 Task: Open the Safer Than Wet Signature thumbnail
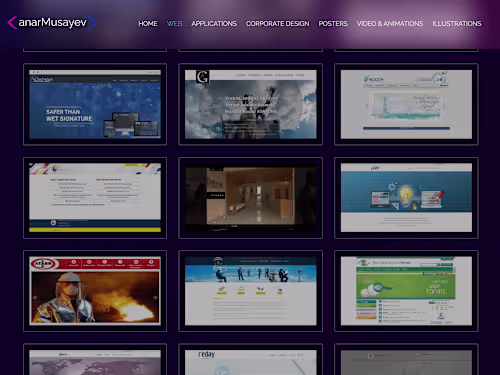(x=95, y=104)
